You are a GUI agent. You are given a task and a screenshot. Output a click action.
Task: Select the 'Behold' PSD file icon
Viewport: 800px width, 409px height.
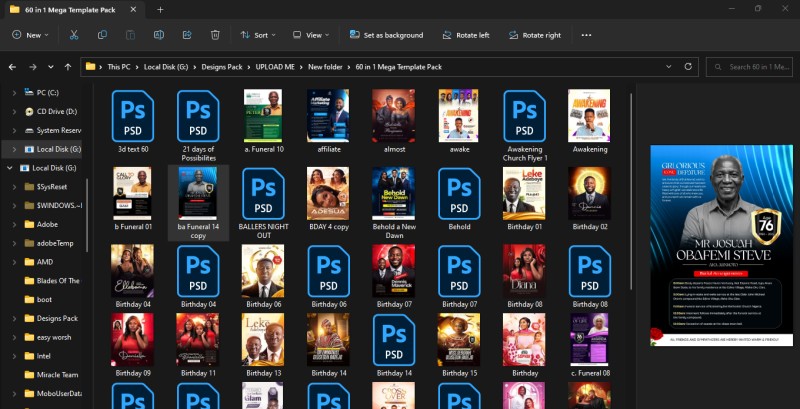[x=459, y=193]
